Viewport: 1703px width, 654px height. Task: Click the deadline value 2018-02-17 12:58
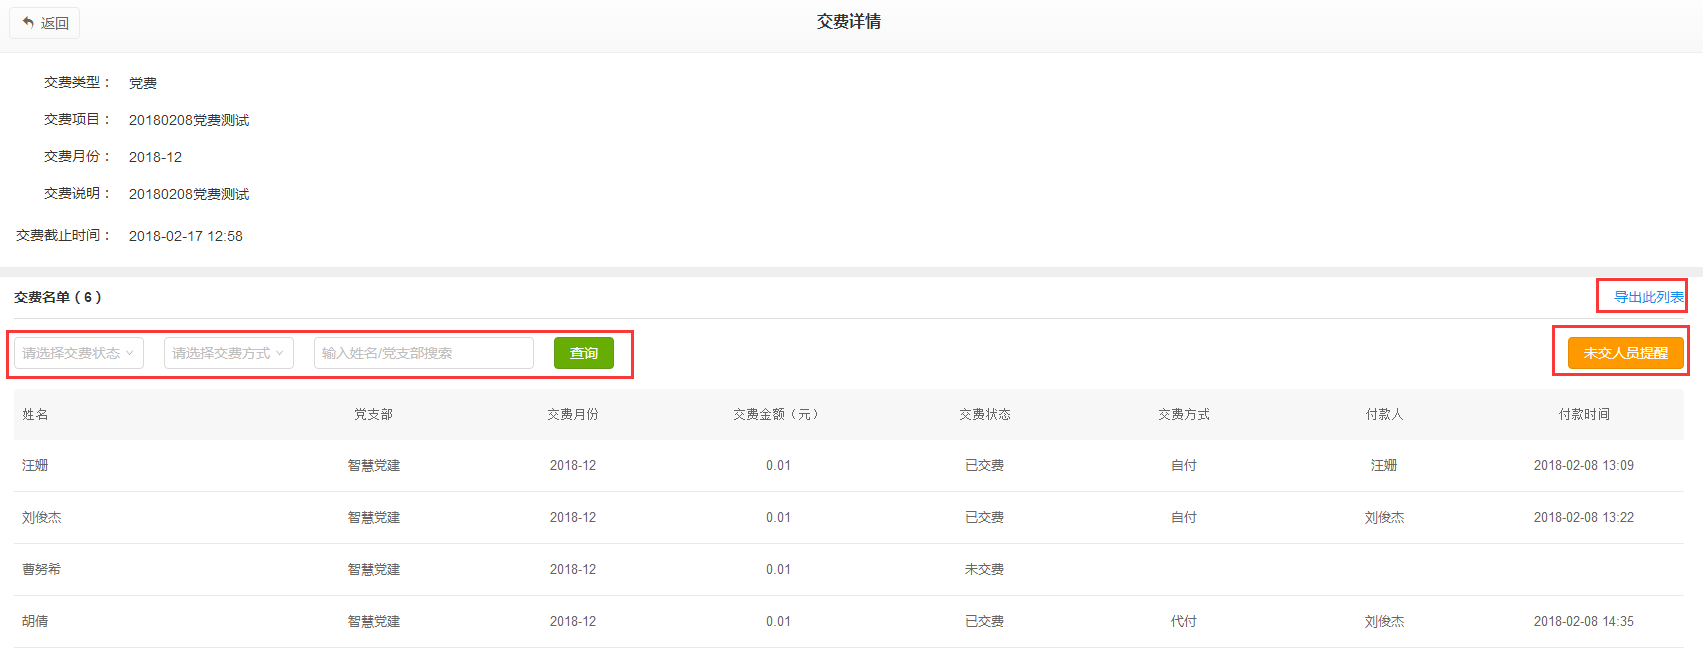186,236
